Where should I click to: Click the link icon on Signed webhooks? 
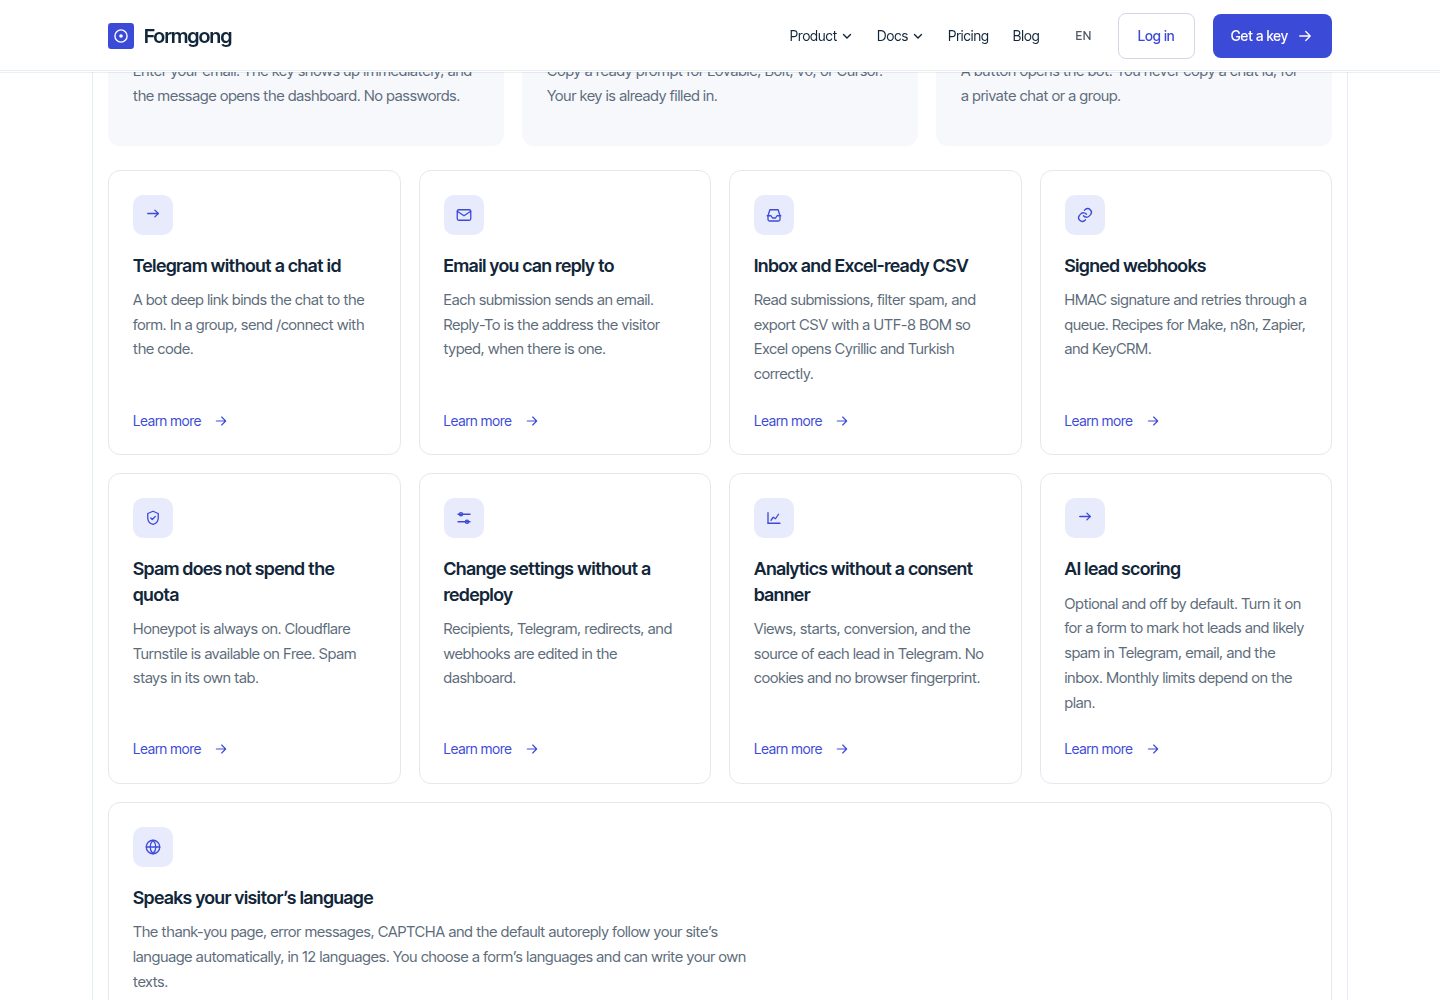[x=1085, y=214]
